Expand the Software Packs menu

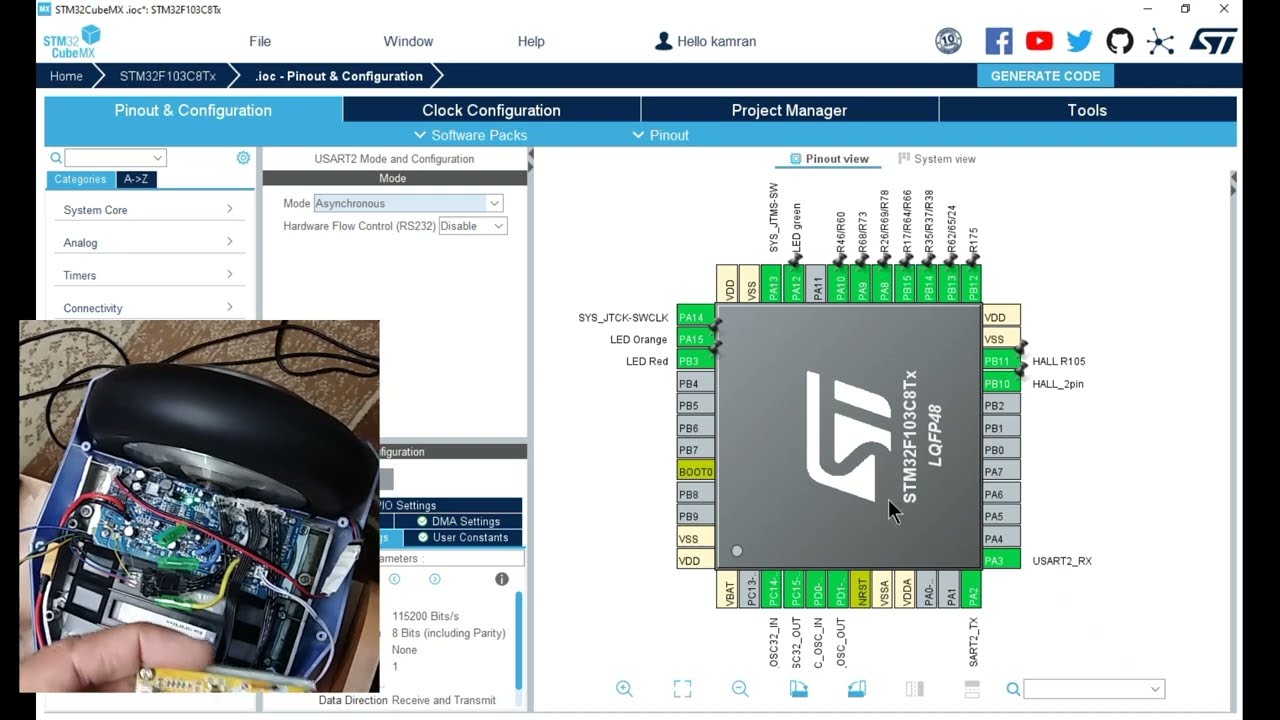coord(471,135)
